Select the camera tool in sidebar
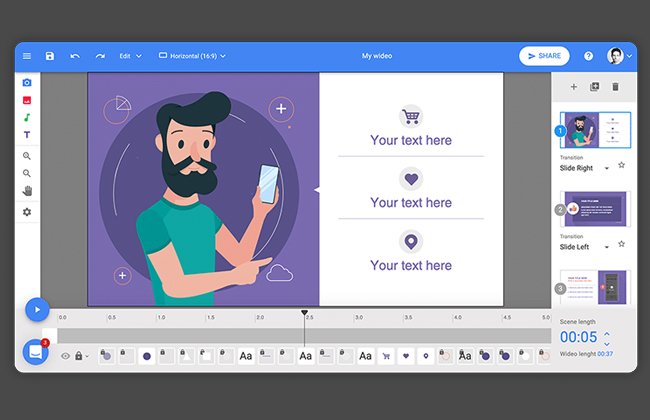 pos(27,83)
